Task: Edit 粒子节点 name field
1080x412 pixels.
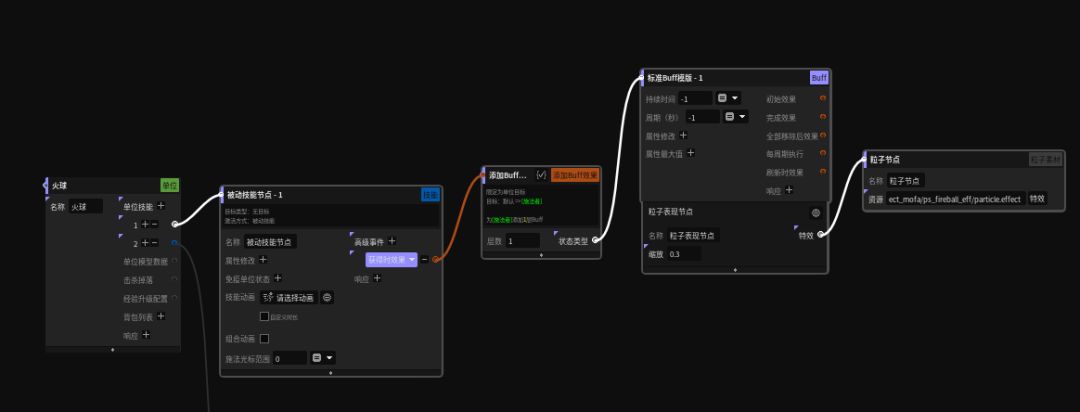Action: coord(905,181)
